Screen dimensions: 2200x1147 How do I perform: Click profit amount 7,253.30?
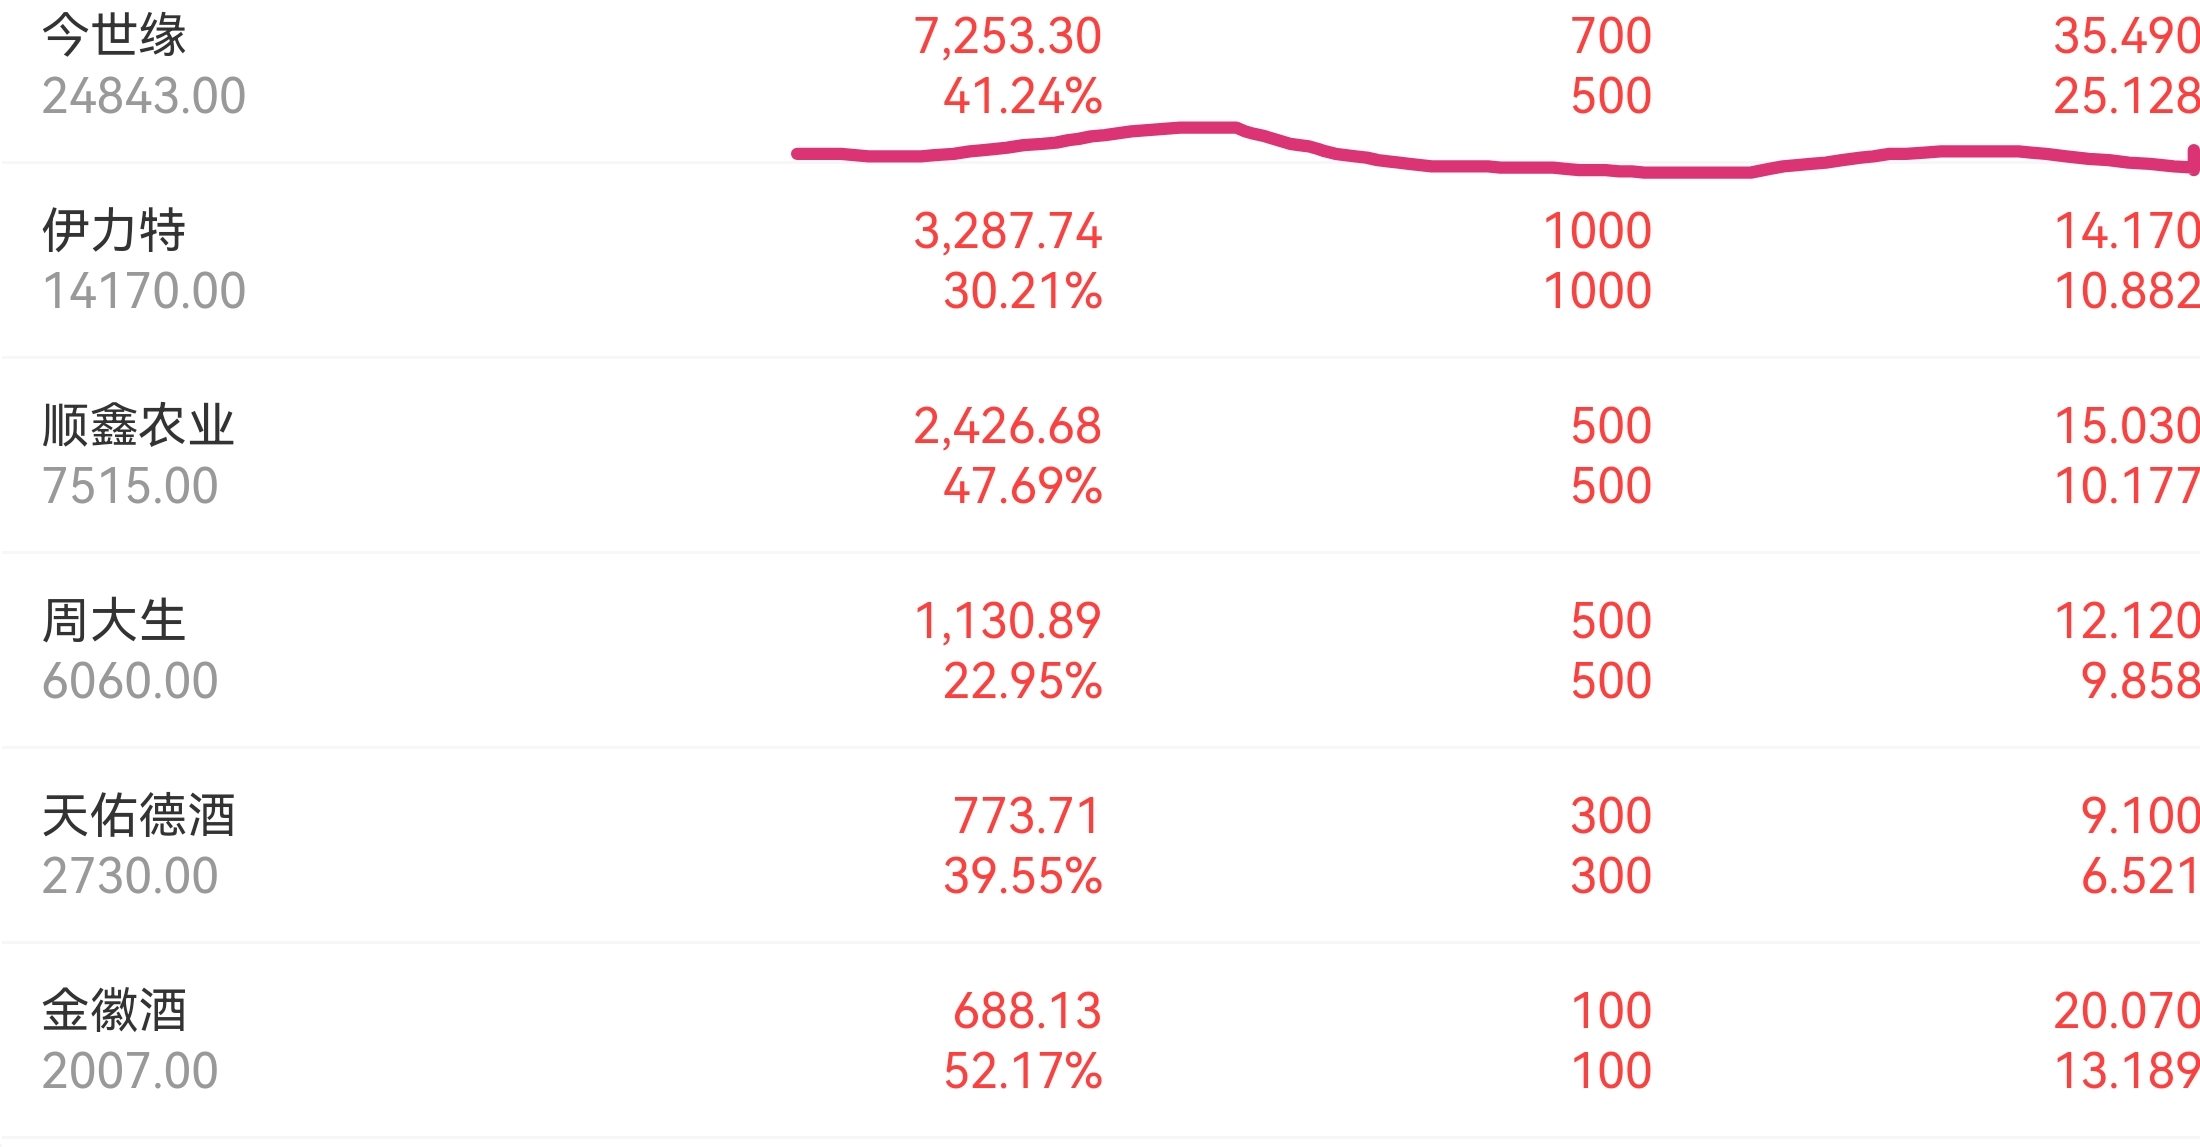point(1007,37)
